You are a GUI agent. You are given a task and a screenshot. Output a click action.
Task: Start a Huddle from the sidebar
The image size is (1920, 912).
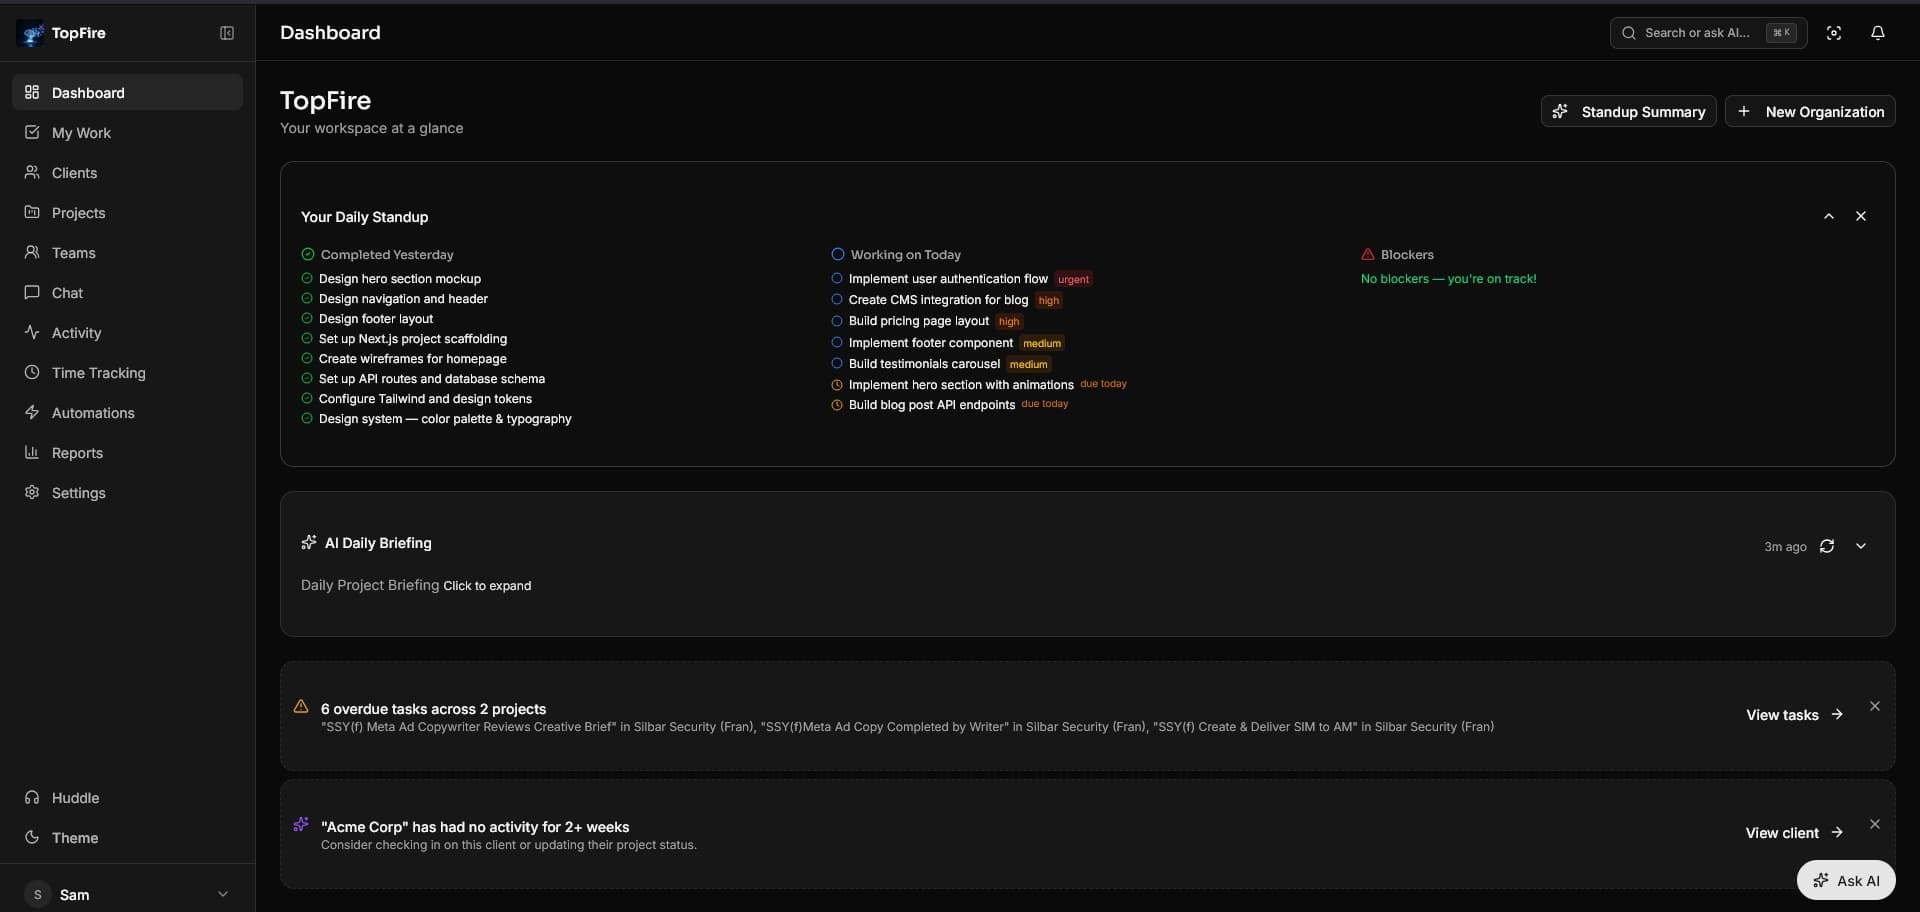coord(75,798)
